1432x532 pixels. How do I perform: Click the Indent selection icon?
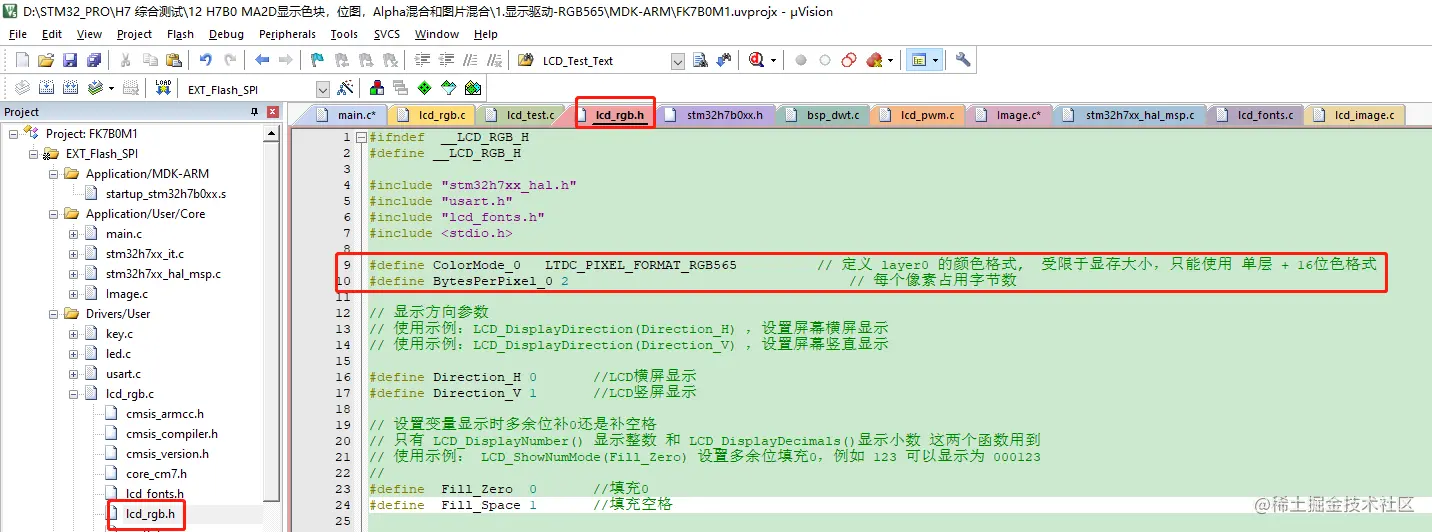pos(423,60)
